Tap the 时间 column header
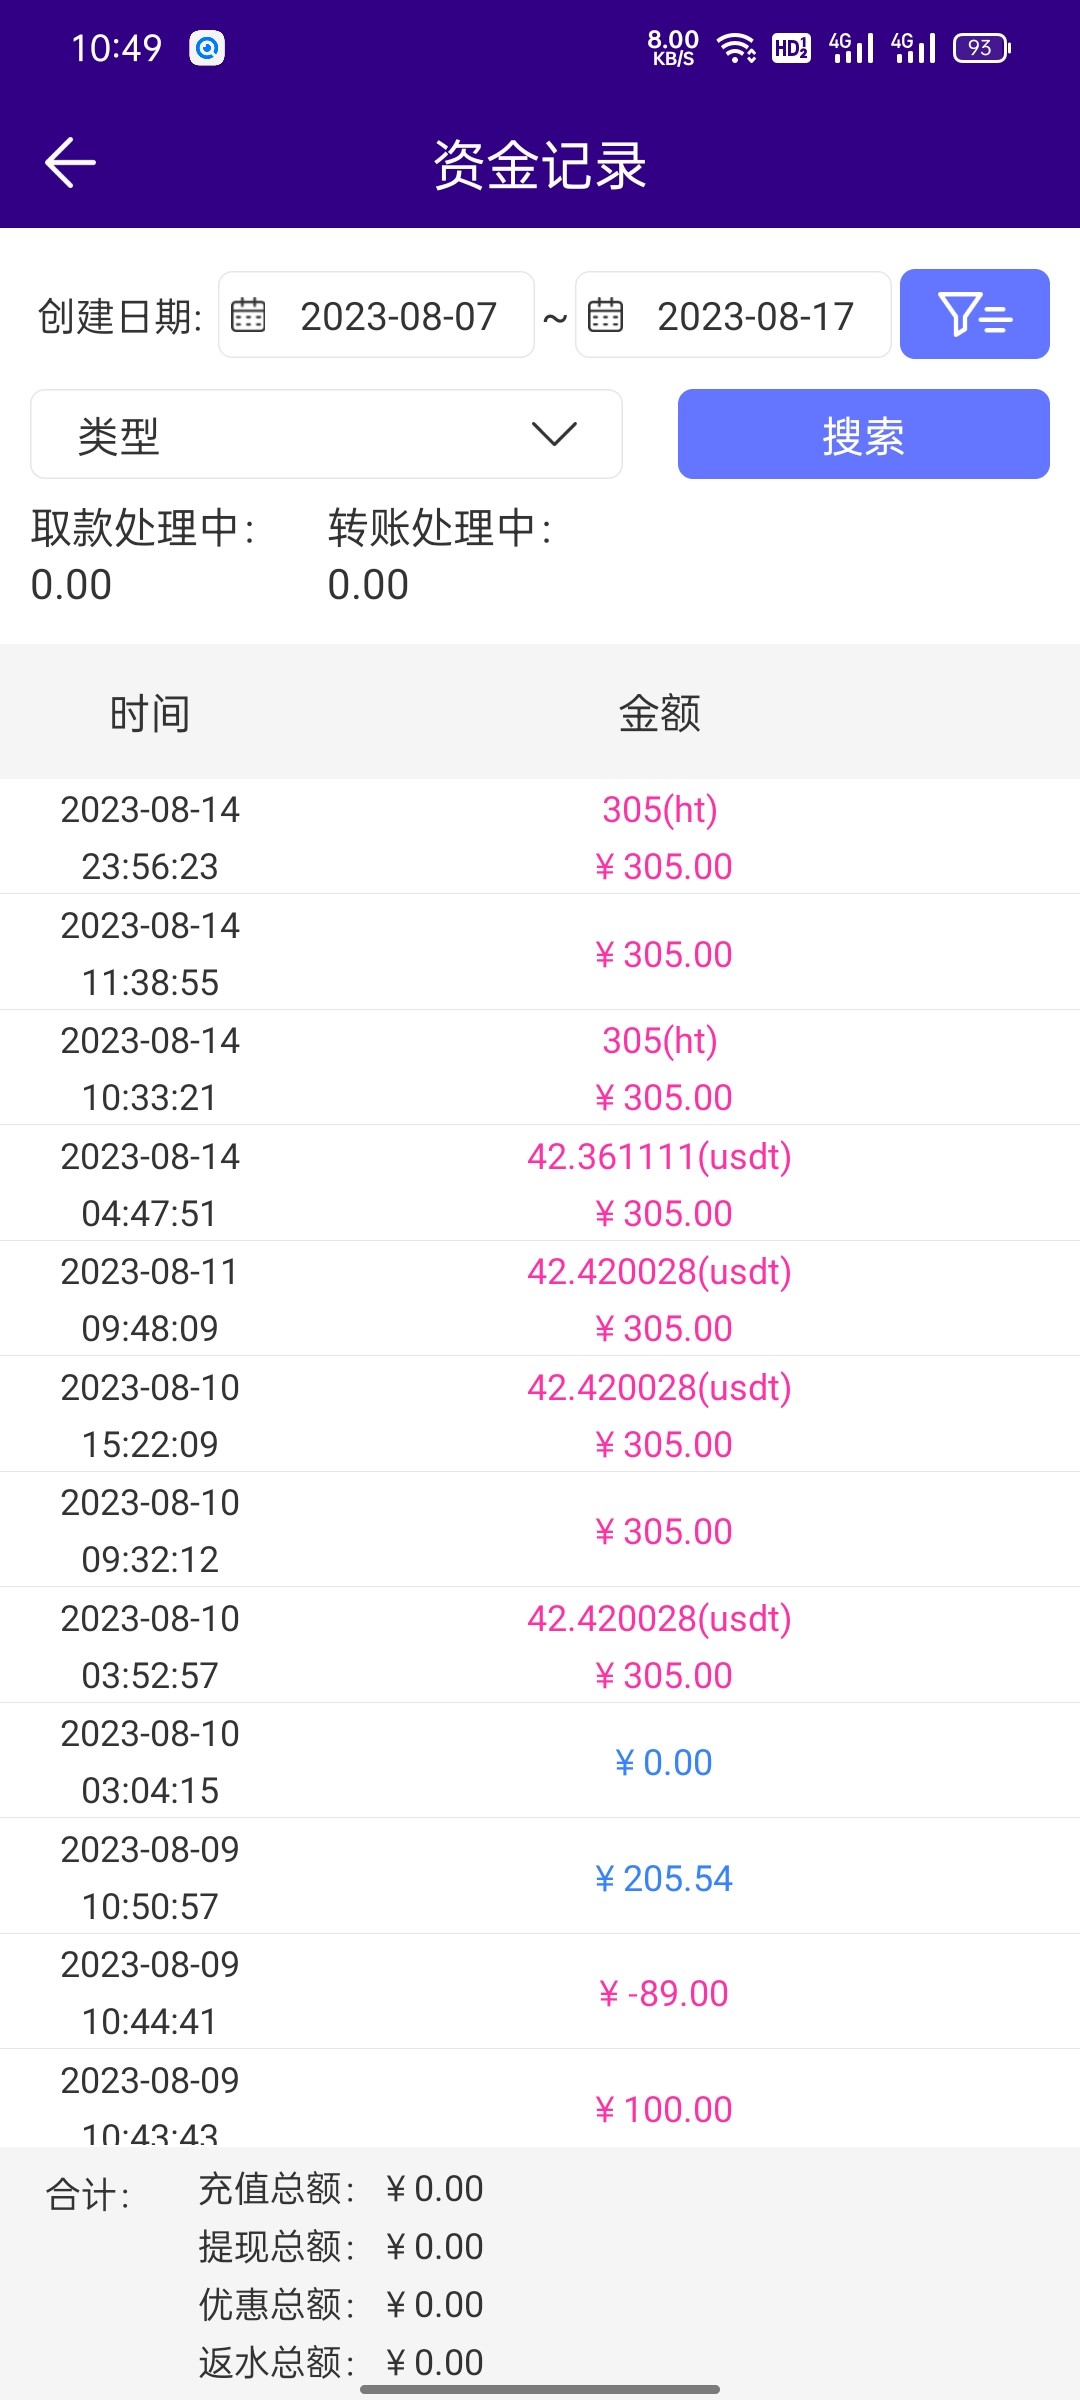1080x2400 pixels. [150, 713]
